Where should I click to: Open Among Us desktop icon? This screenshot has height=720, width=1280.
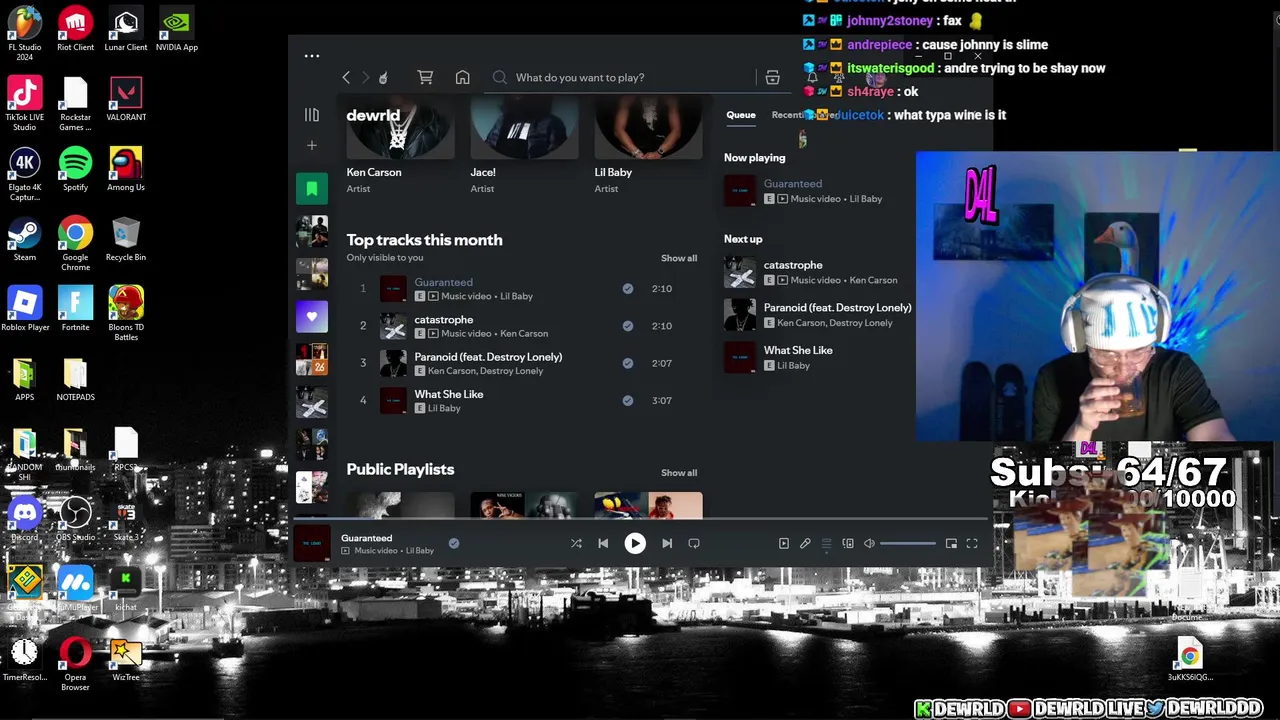coord(126,170)
